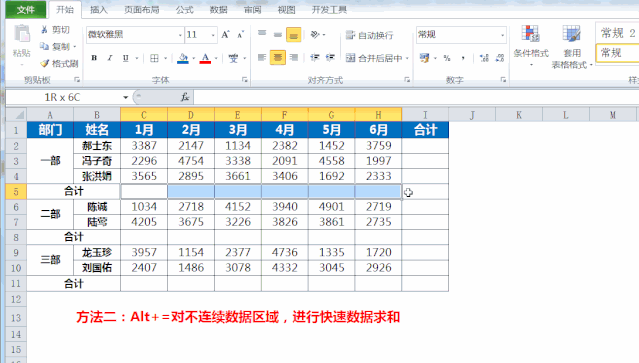This screenshot has height=363, width=639.
Task: Click the increase indent icon
Action: 330,58
